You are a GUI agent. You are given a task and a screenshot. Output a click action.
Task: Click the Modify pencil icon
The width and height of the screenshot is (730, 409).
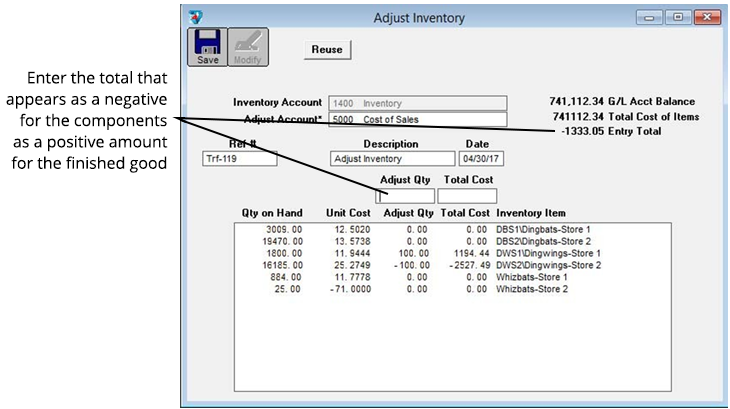click(247, 46)
